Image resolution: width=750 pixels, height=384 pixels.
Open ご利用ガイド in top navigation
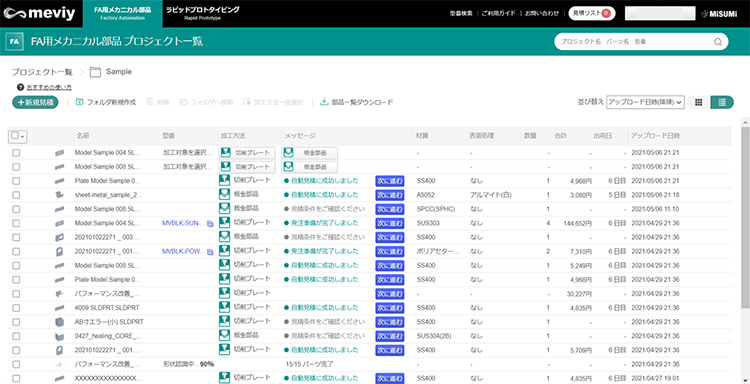(x=498, y=13)
